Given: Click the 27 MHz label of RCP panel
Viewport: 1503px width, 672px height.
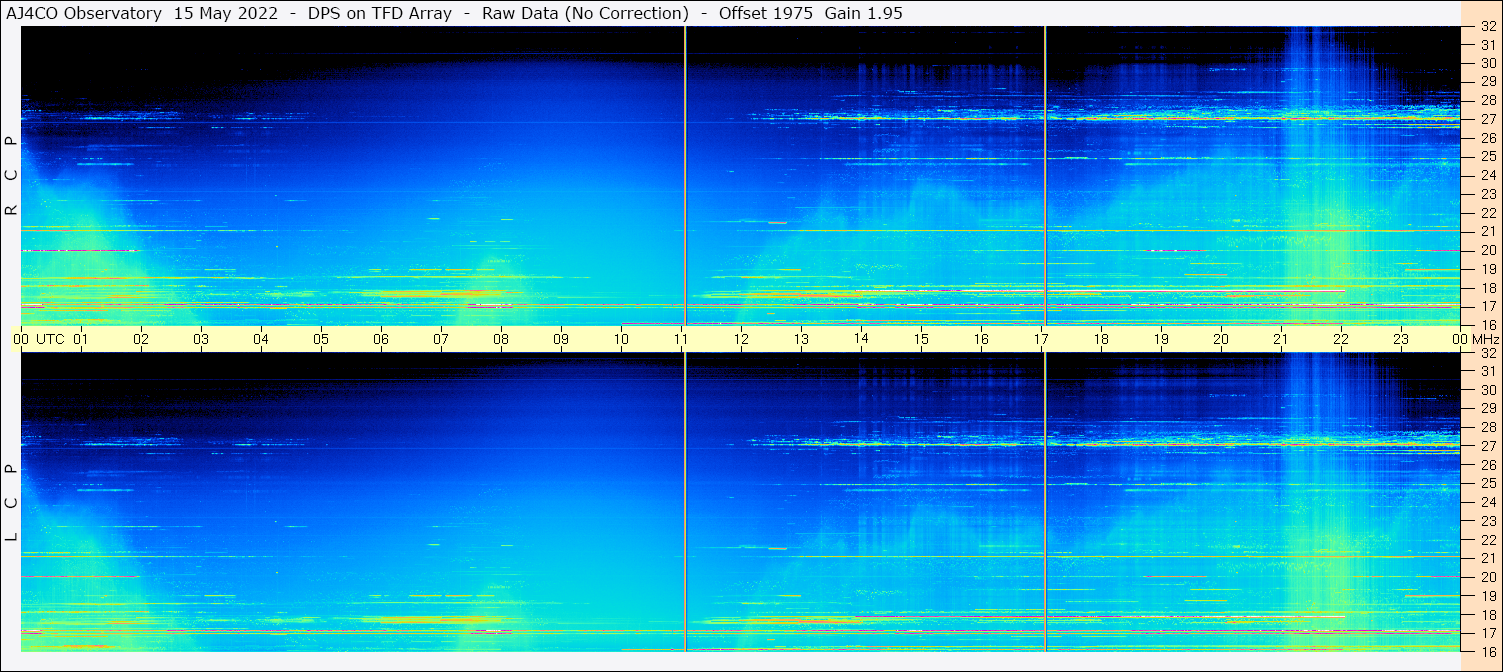Looking at the screenshot, I should click(x=1488, y=118).
